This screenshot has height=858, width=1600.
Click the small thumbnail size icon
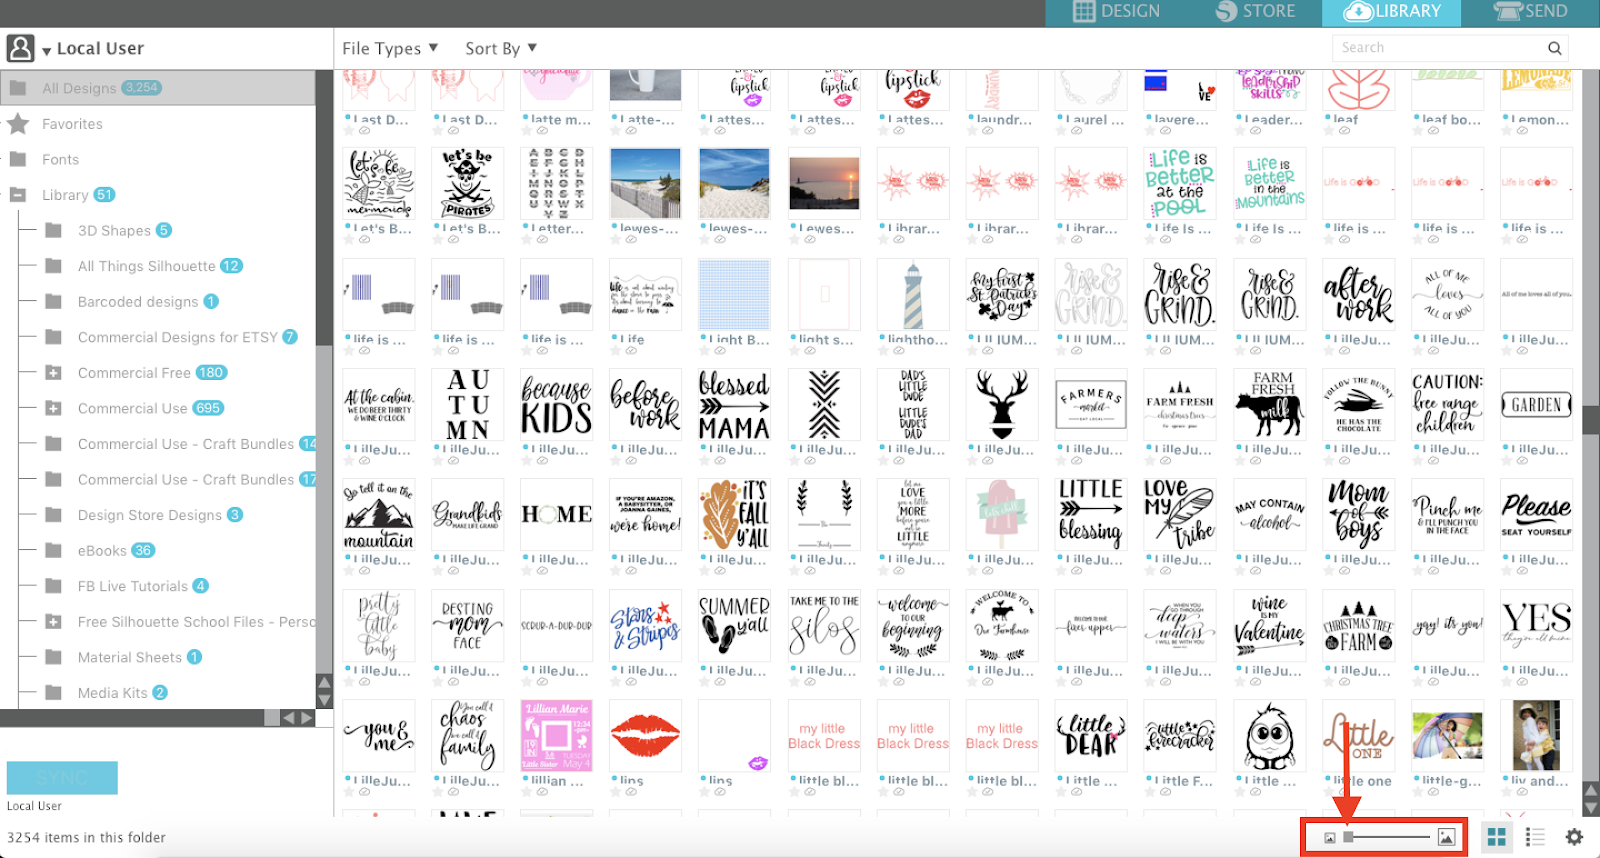tap(1329, 838)
